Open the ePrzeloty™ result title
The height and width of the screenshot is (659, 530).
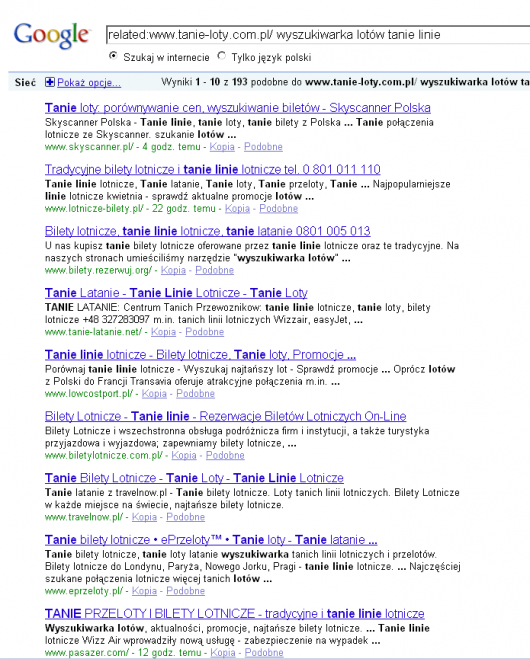[x=211, y=540]
